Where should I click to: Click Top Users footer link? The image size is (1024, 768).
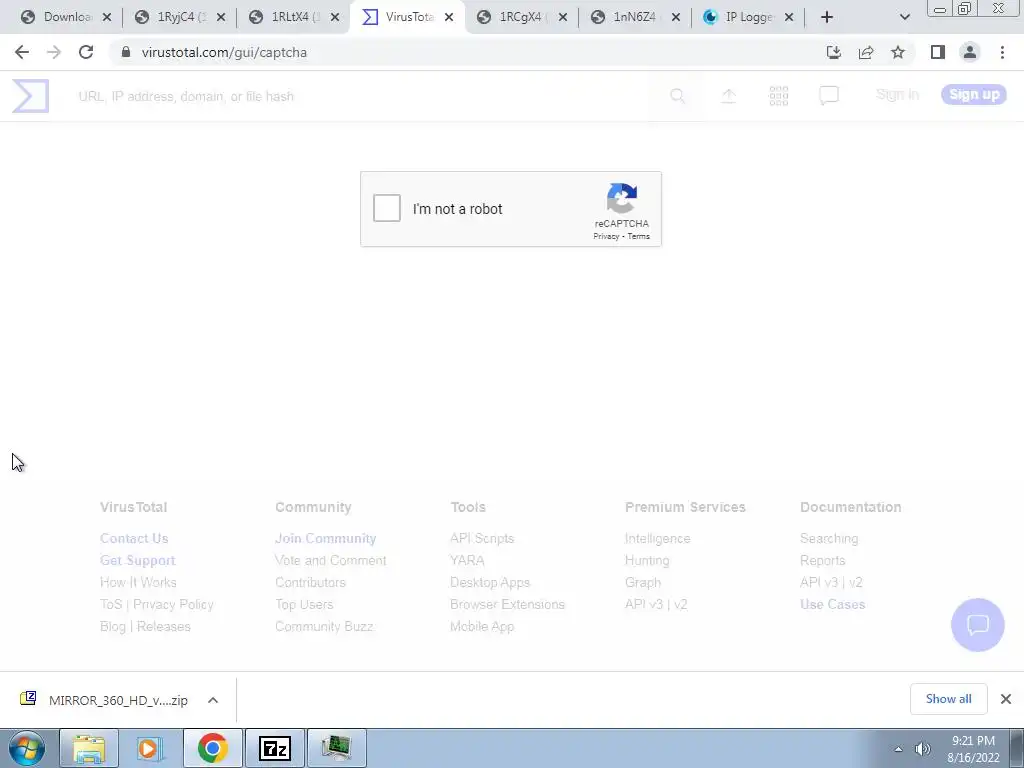click(304, 604)
